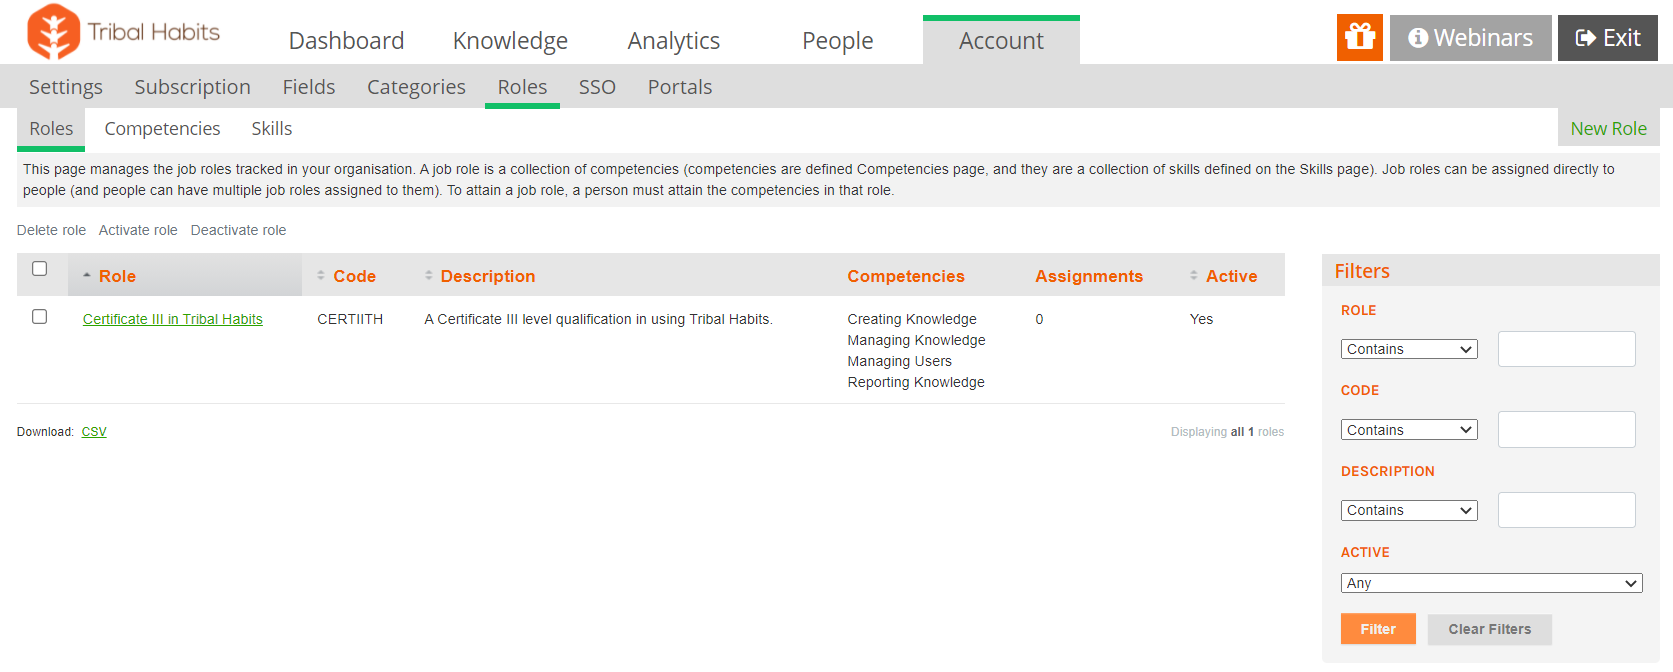Screen dimensions: 1673x672
Task: Download the CSV file link
Action: pyautogui.click(x=94, y=432)
